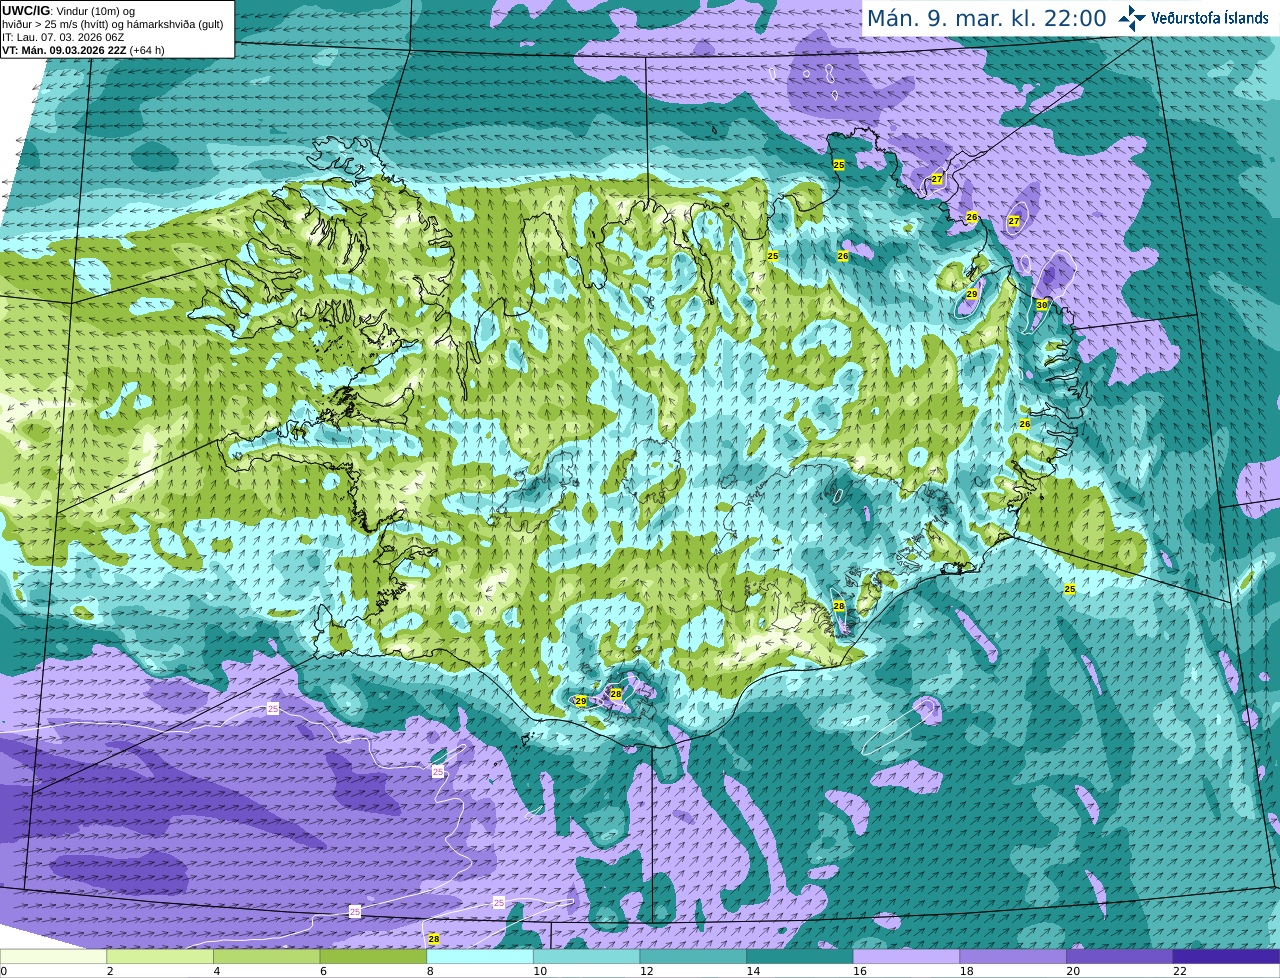Pick the darkest purple legend swatch above 22
Image resolution: width=1280 pixels, height=978 pixels.
pos(1226,957)
